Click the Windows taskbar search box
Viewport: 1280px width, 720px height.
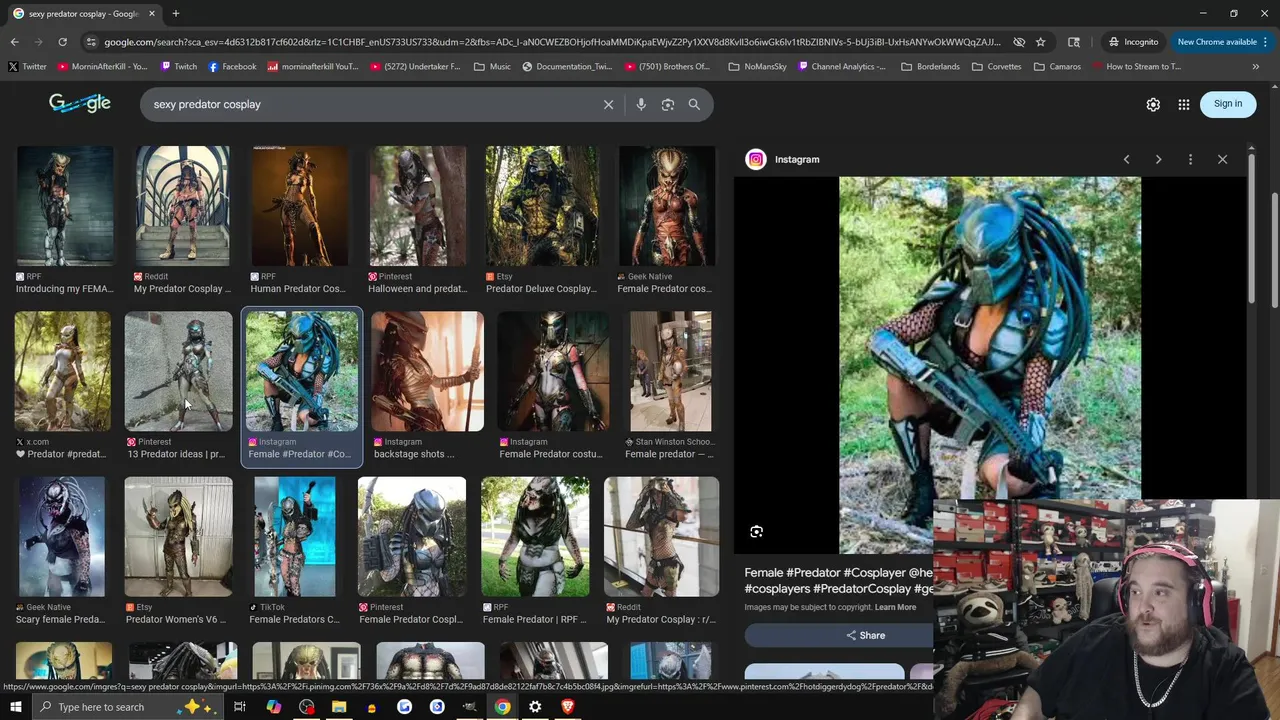125,707
